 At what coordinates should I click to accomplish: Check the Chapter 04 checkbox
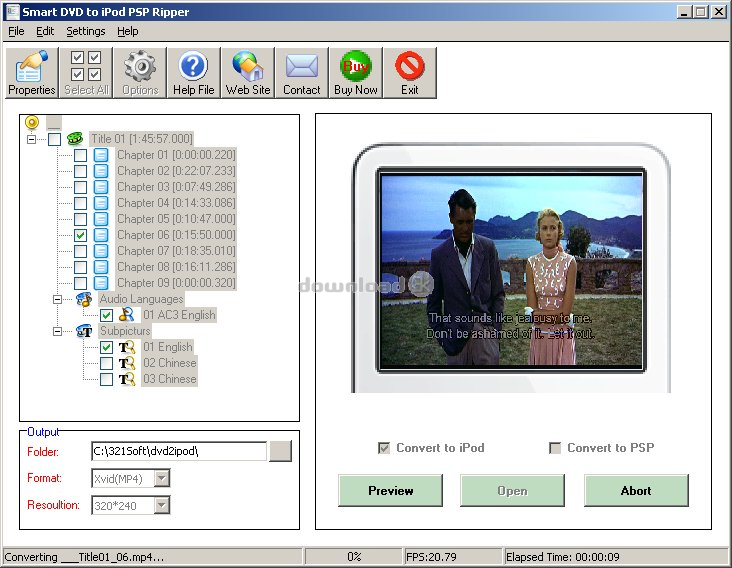tap(80, 203)
